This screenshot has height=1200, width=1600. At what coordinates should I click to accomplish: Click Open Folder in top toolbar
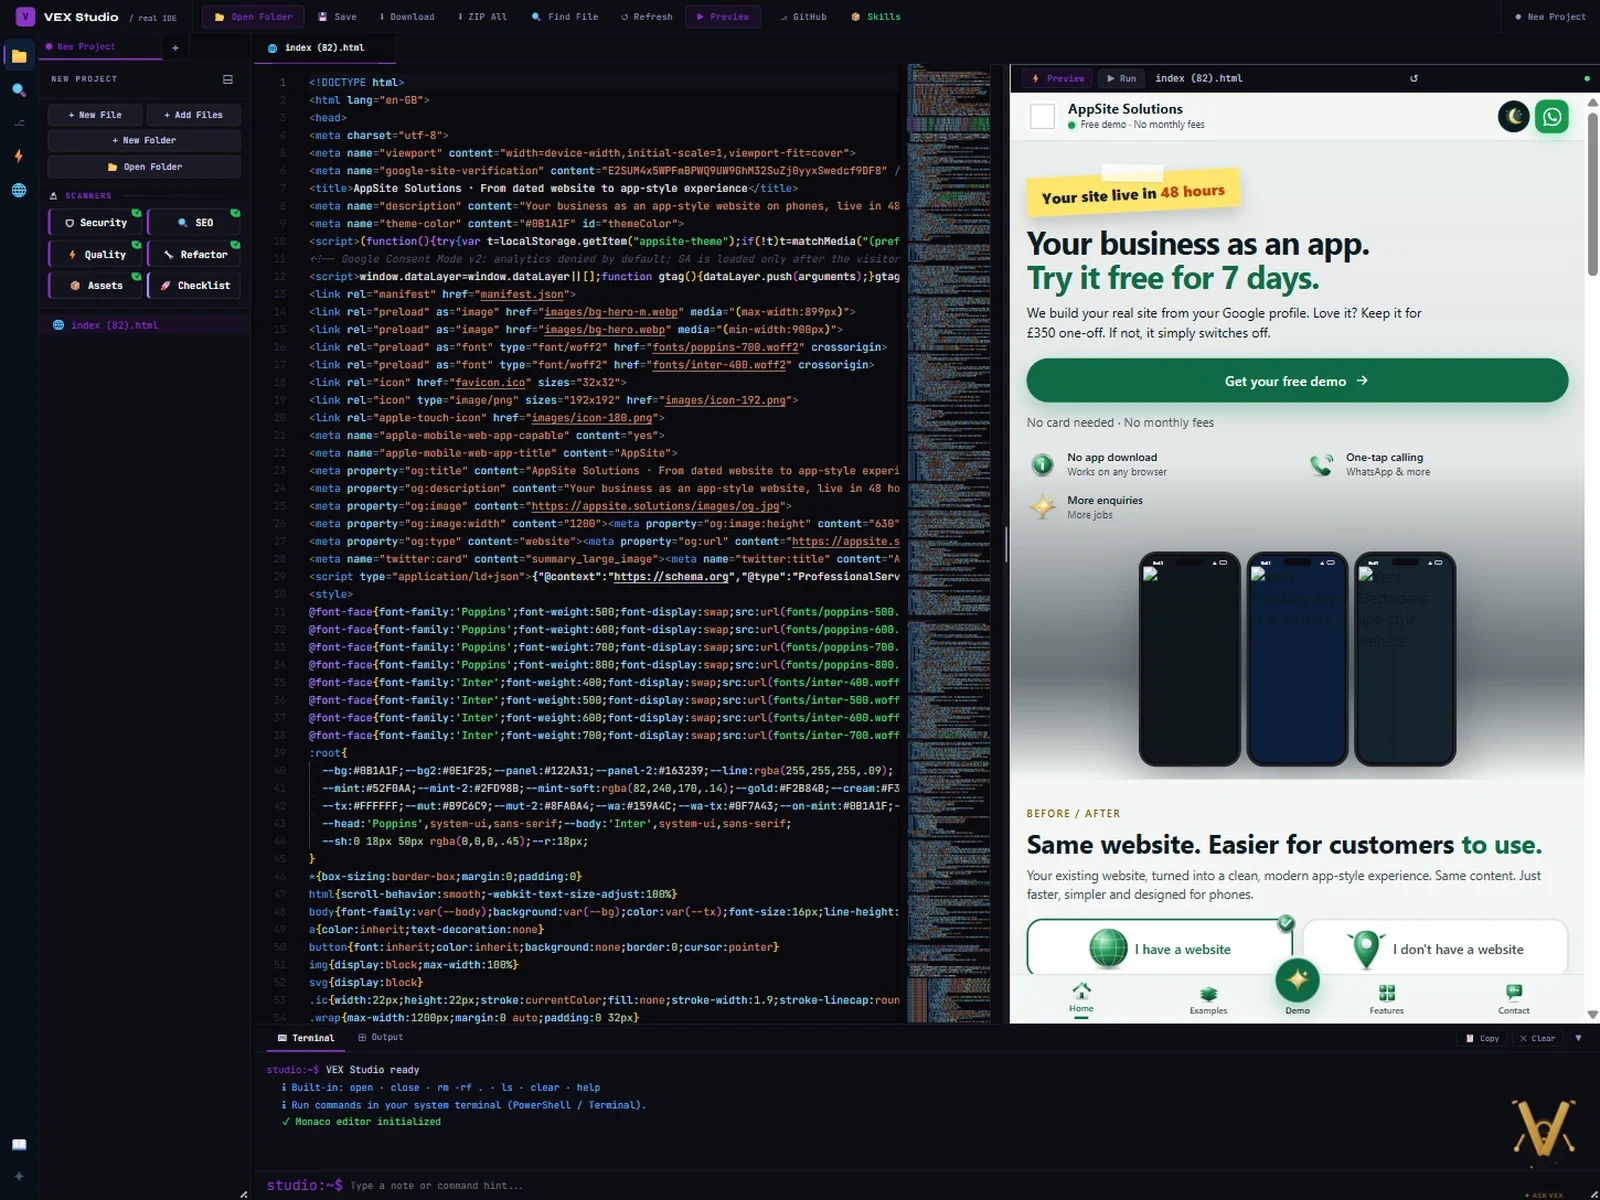click(x=253, y=17)
